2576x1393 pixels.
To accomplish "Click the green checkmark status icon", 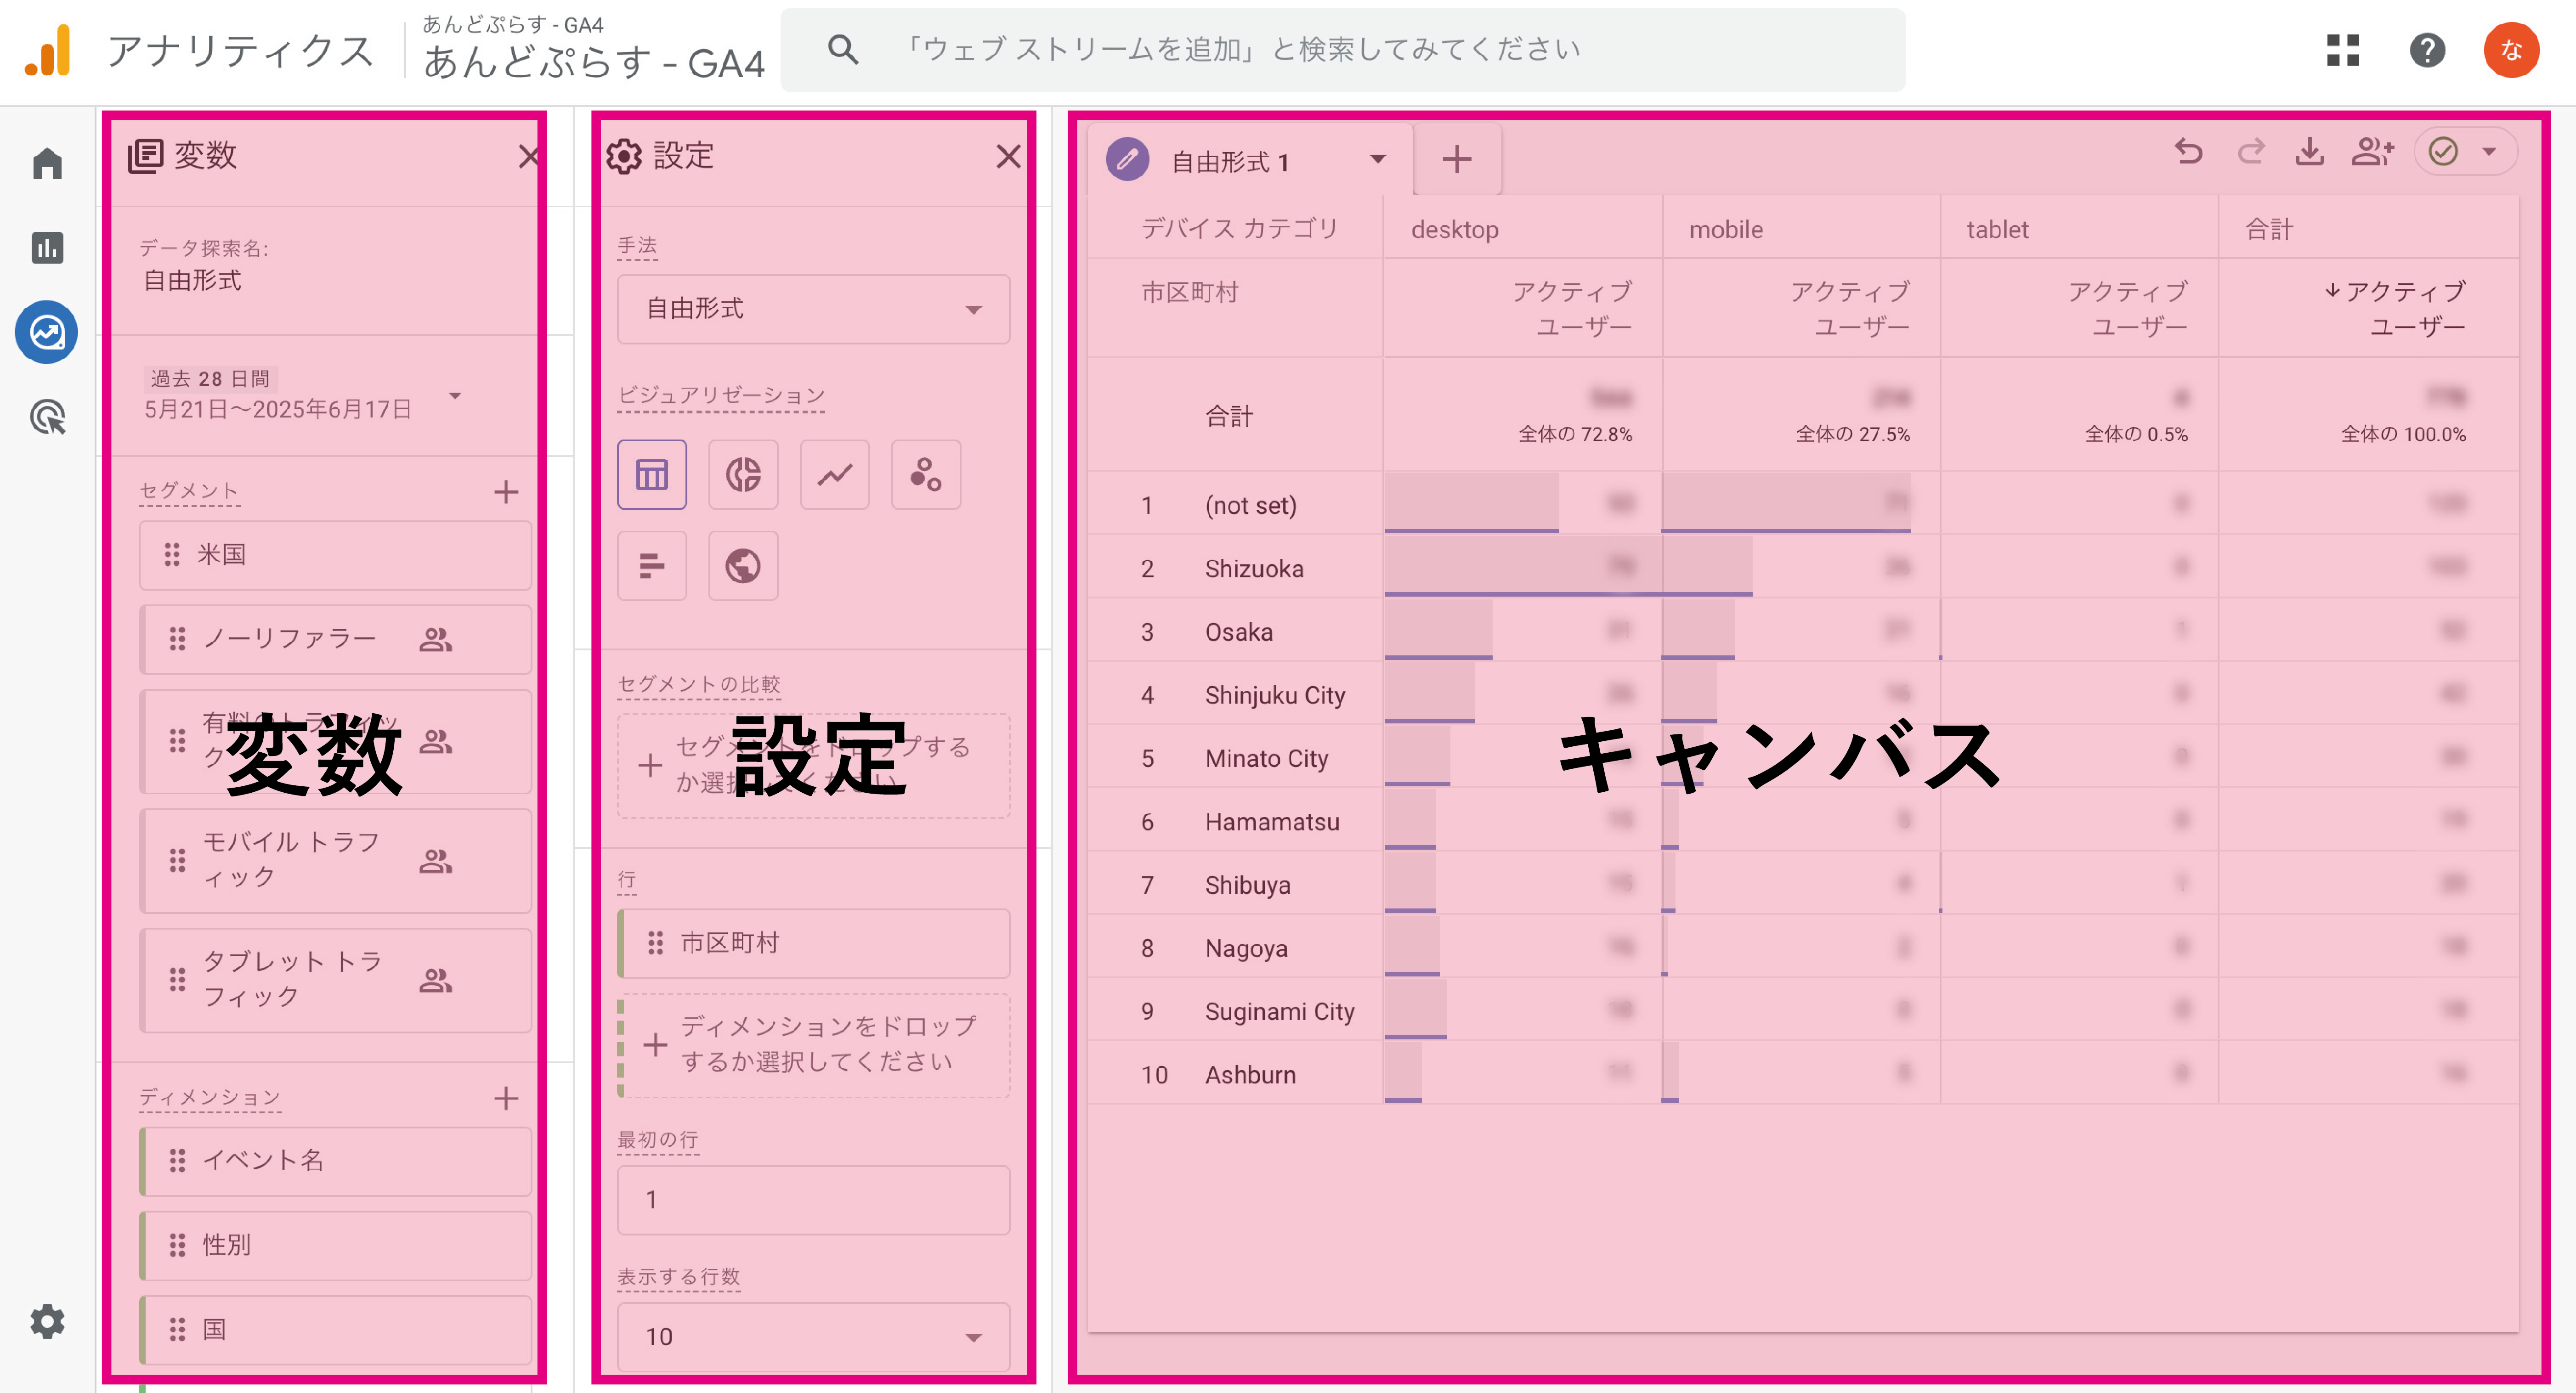I will coord(2443,152).
